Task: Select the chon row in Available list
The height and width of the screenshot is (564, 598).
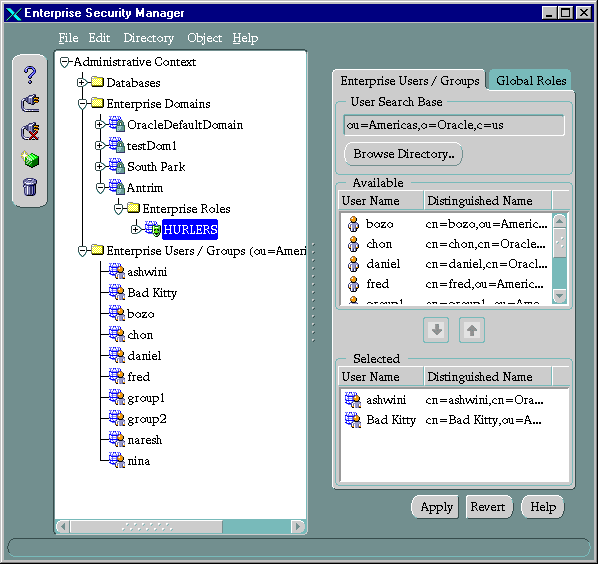Action: 446,244
